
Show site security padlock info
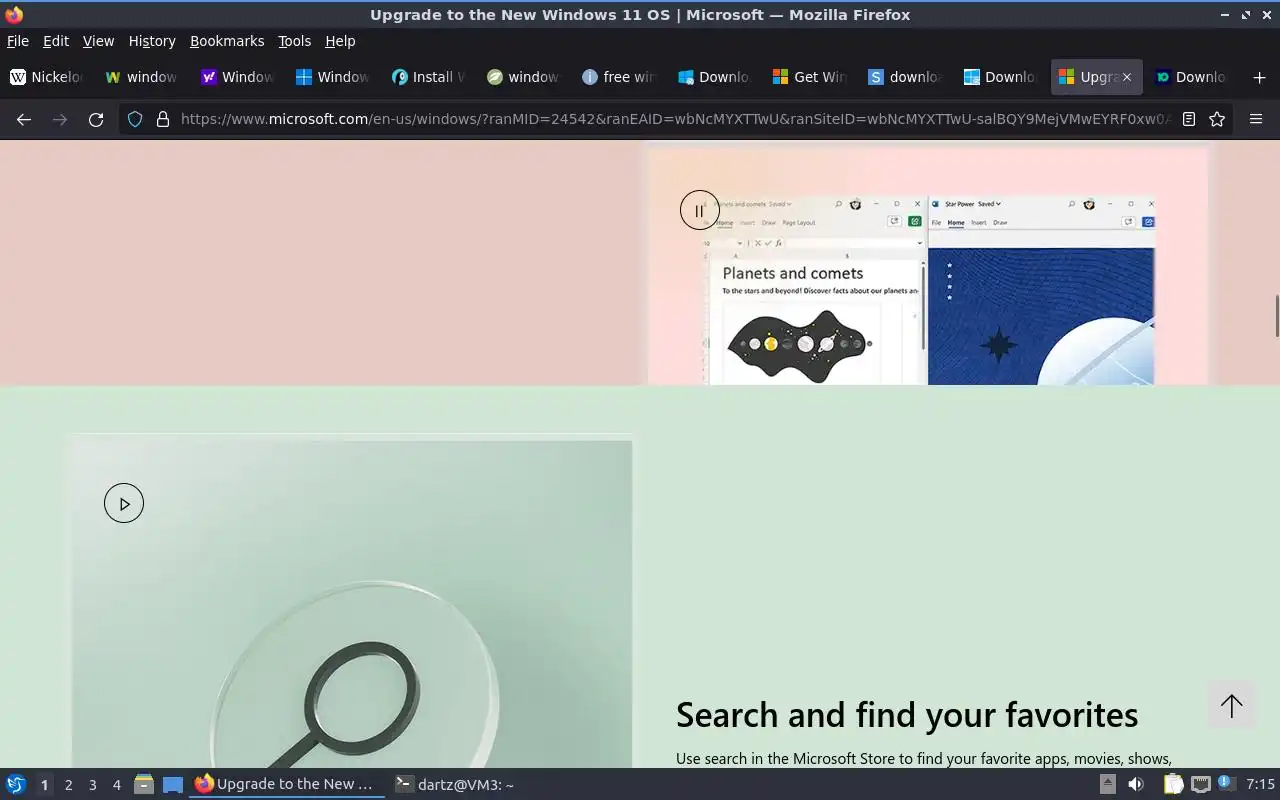[x=163, y=119]
